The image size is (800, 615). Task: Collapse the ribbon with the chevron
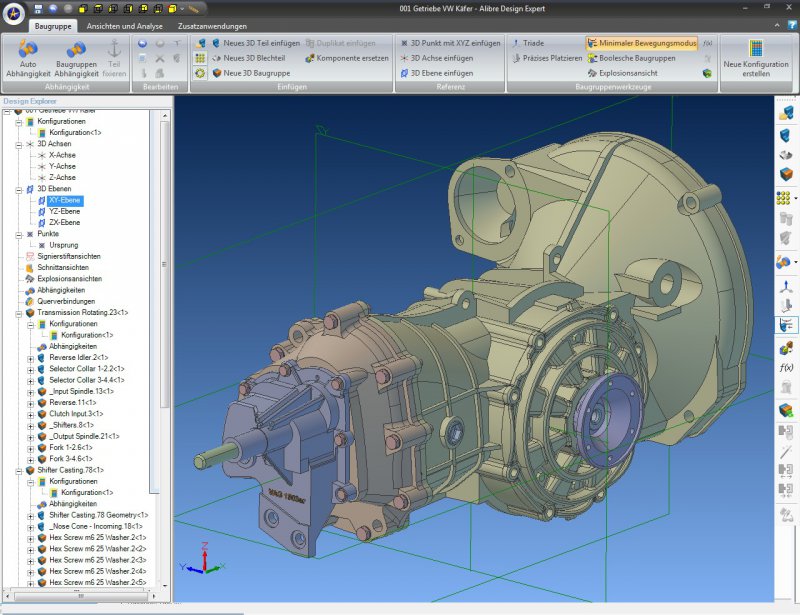pyautogui.click(x=777, y=25)
